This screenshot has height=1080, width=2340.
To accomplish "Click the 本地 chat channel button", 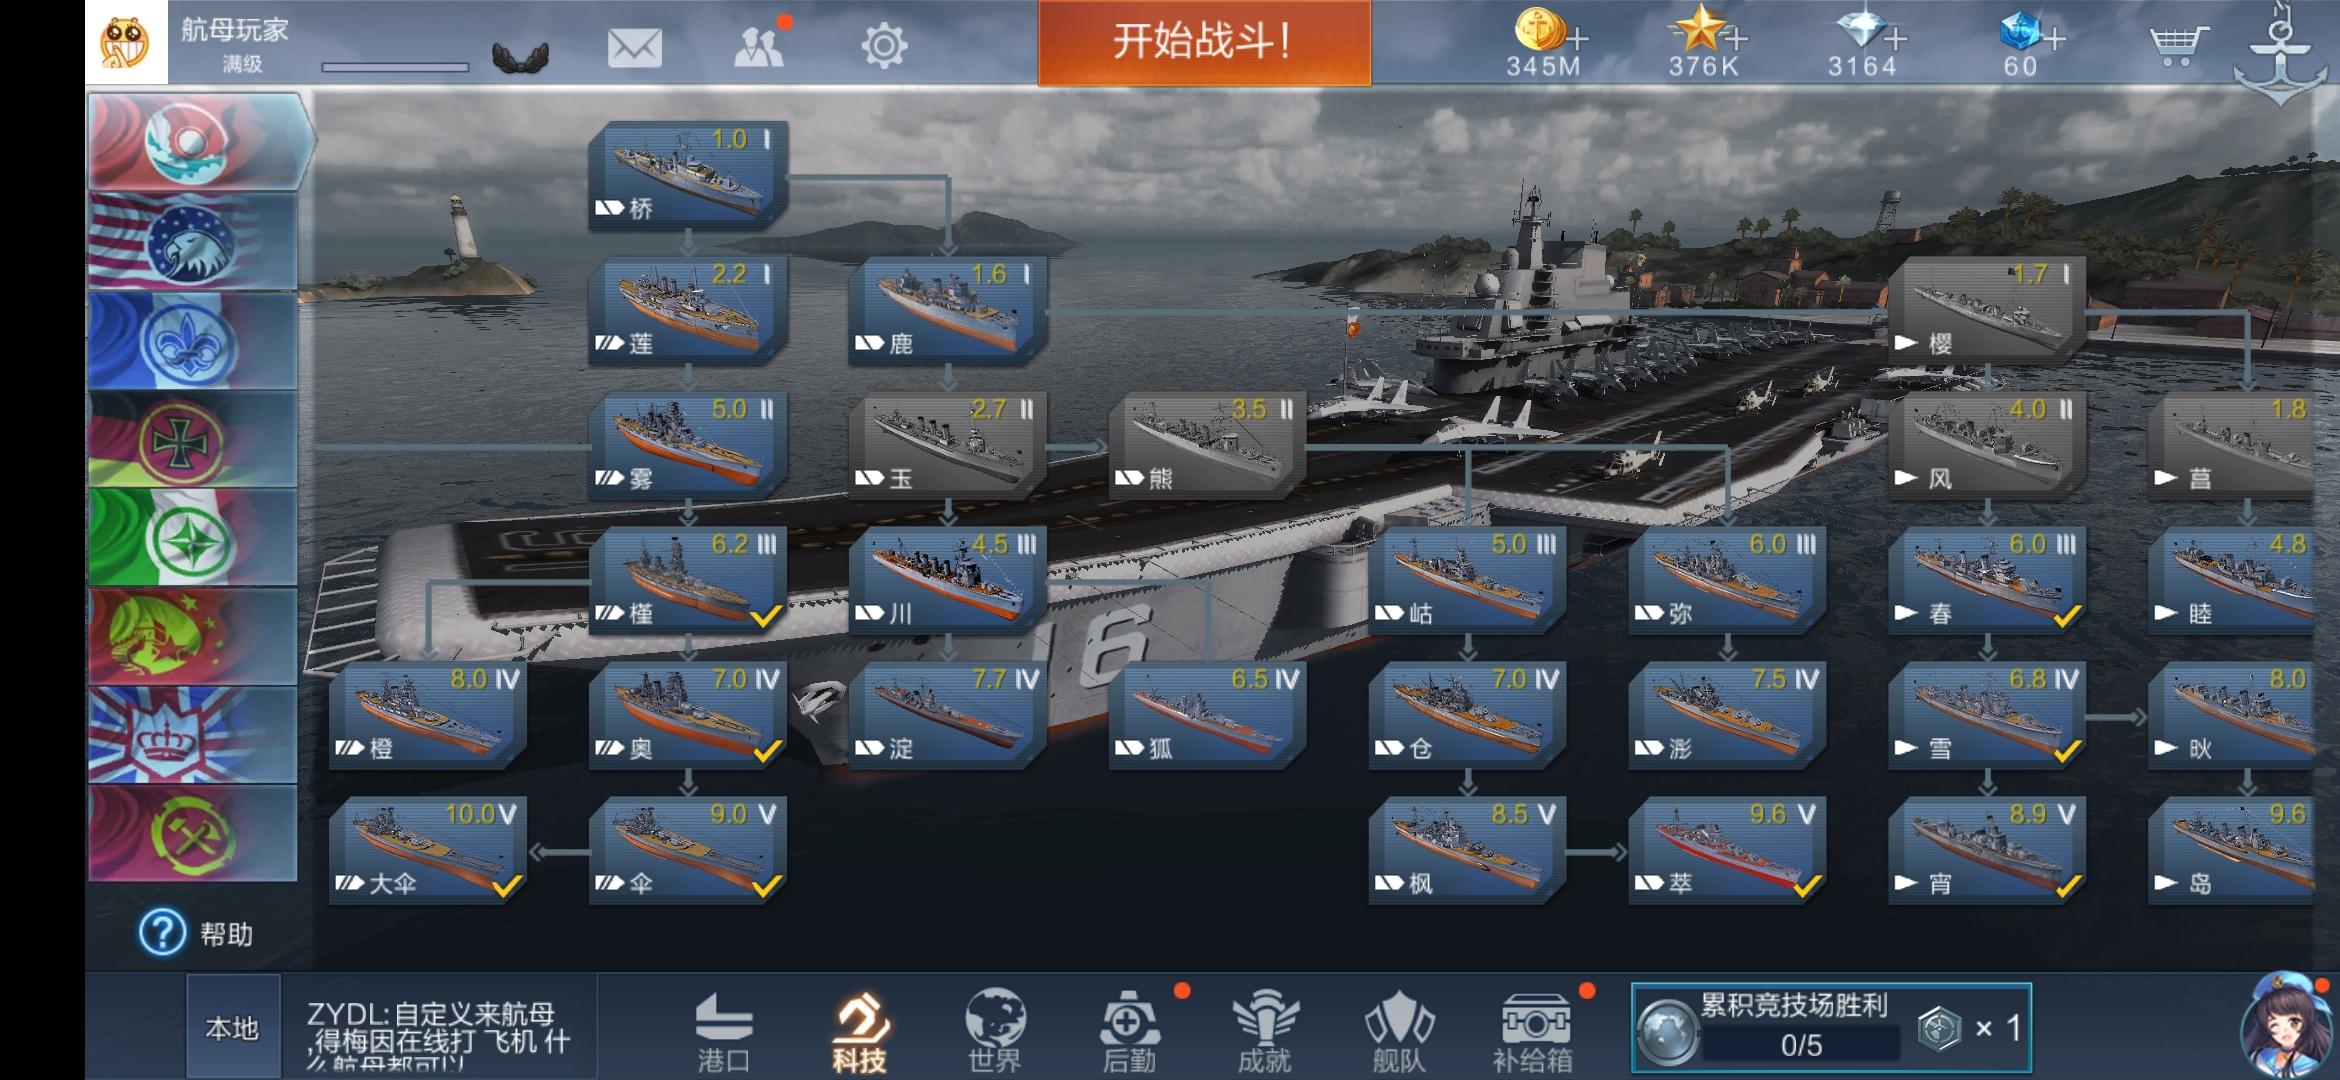I will pyautogui.click(x=232, y=1028).
